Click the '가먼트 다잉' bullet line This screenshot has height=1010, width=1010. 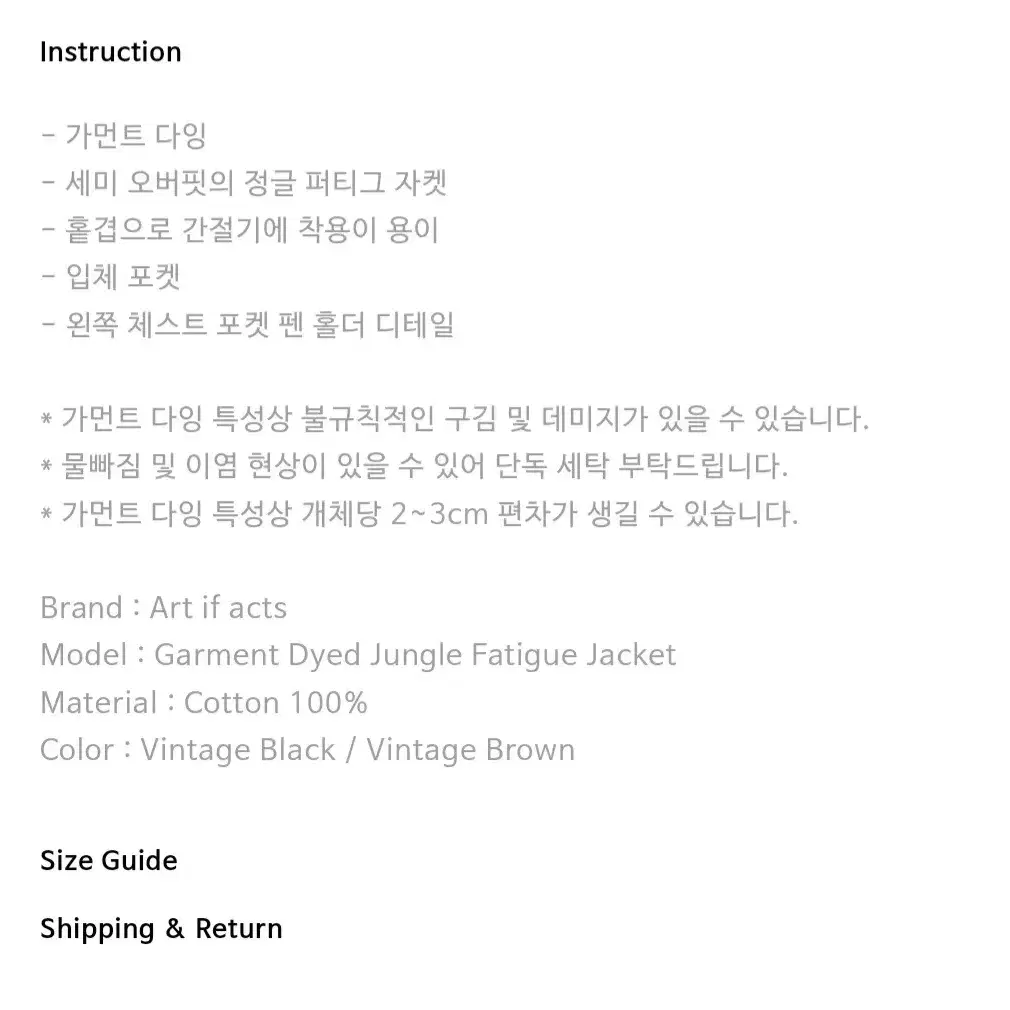click(x=123, y=136)
